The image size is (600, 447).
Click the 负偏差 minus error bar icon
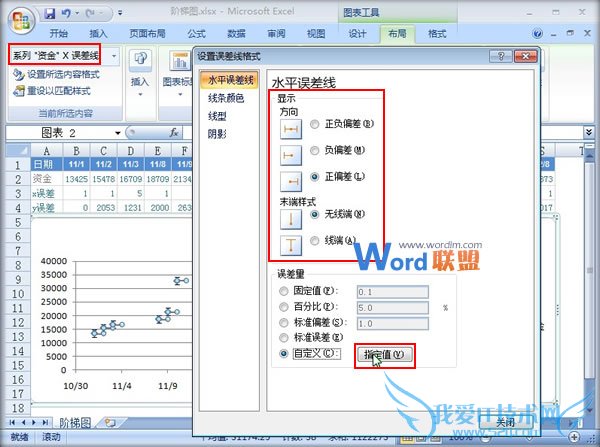click(x=291, y=155)
